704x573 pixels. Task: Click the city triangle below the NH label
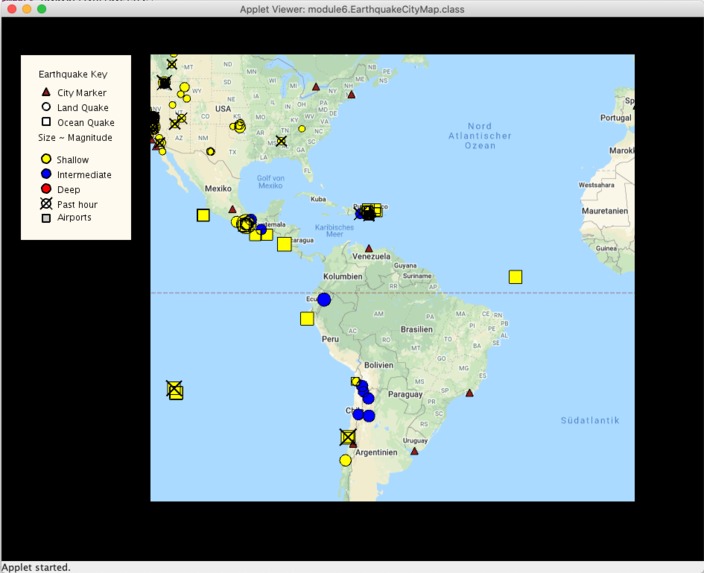click(x=352, y=94)
